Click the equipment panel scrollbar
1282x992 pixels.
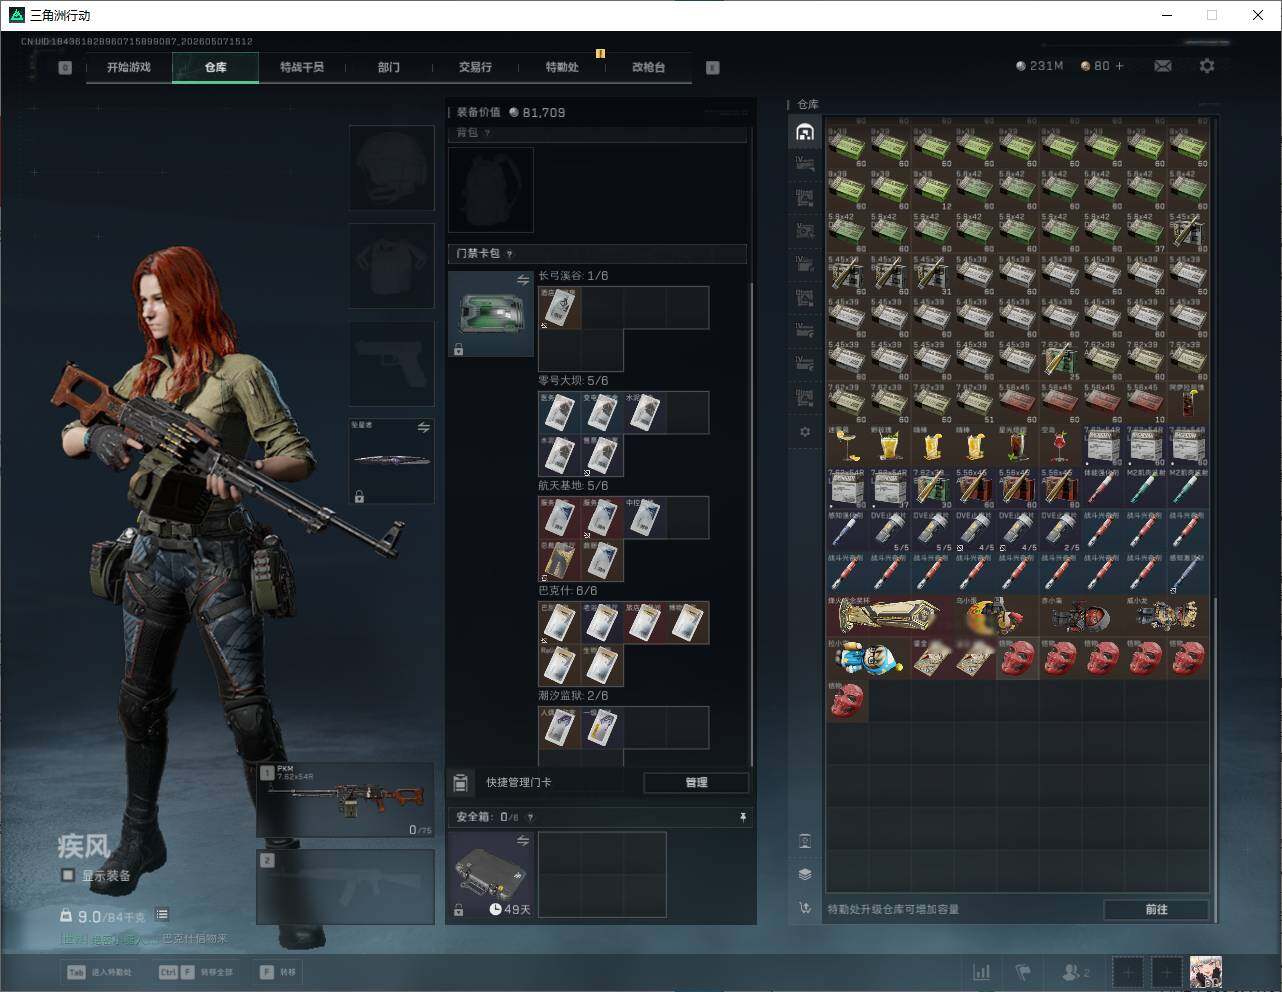(752, 525)
